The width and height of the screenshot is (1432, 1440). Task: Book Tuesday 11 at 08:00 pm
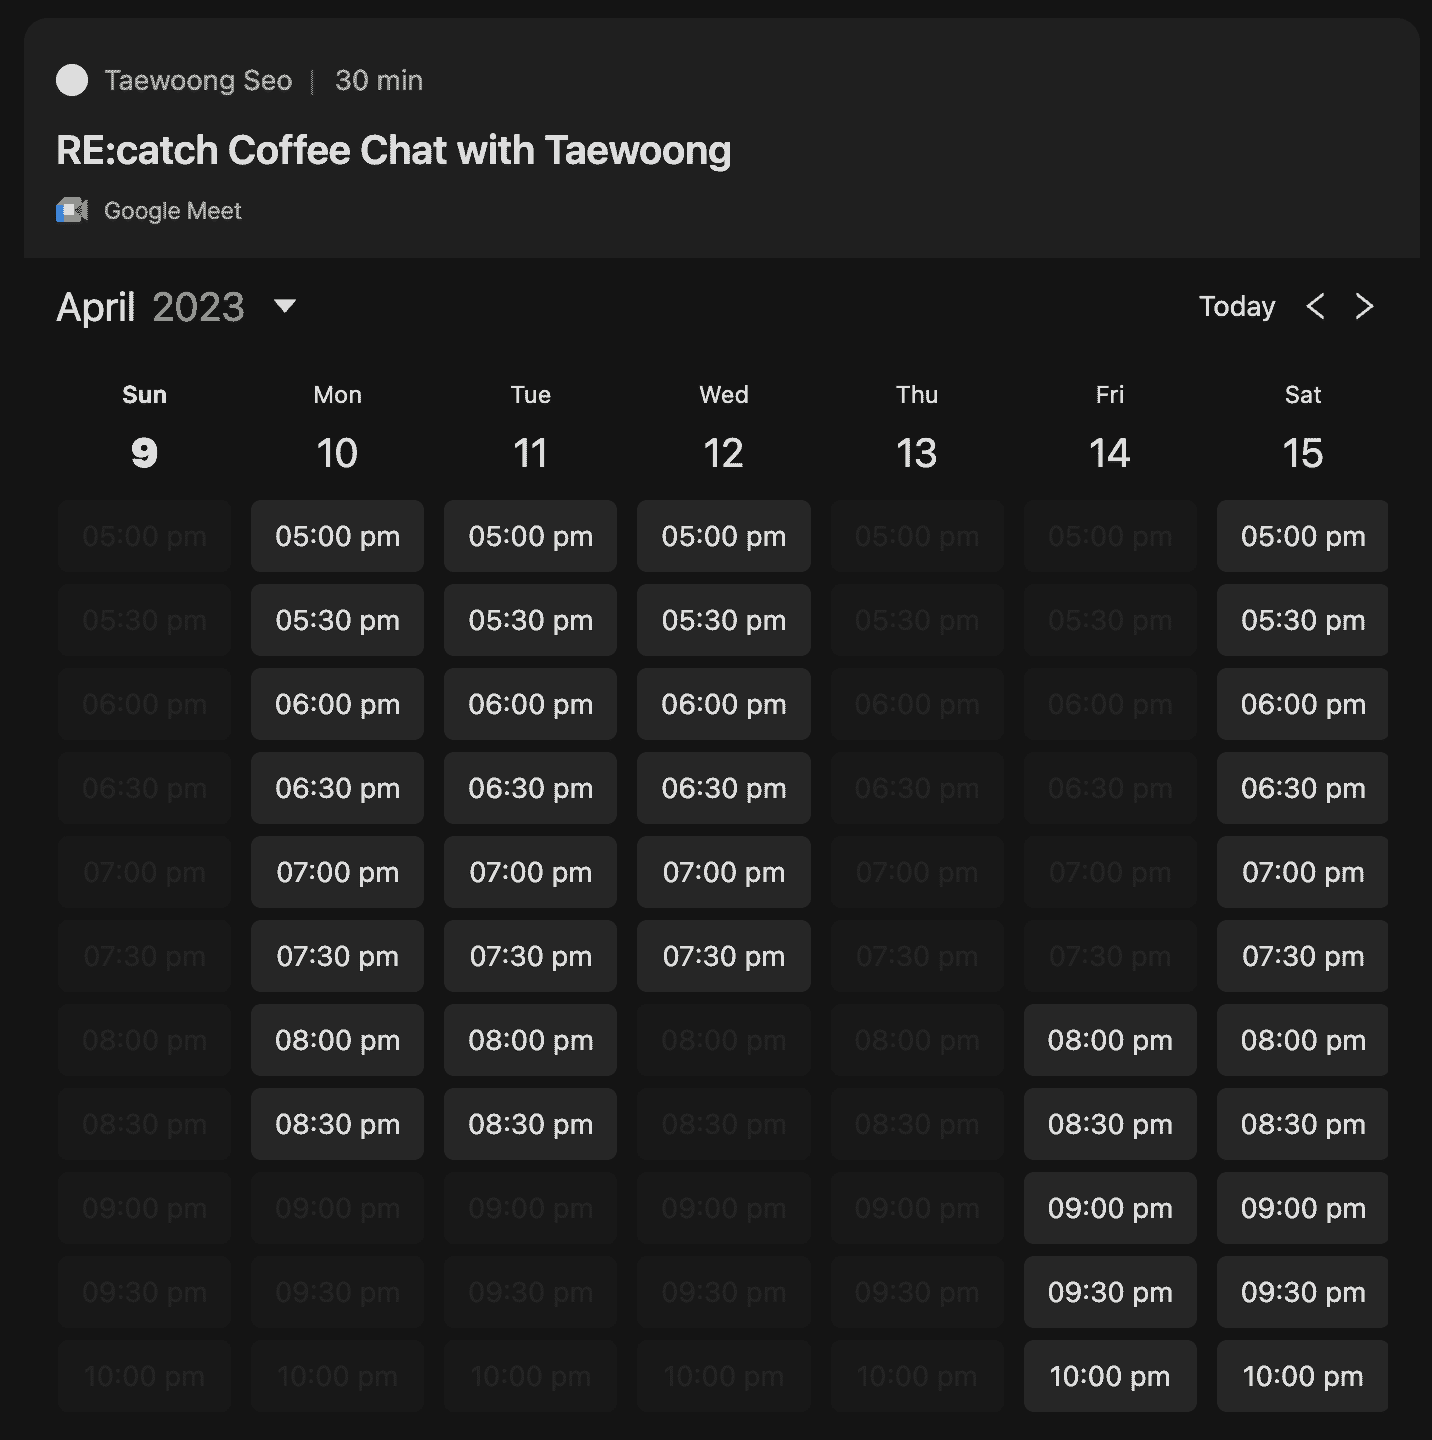point(530,1041)
